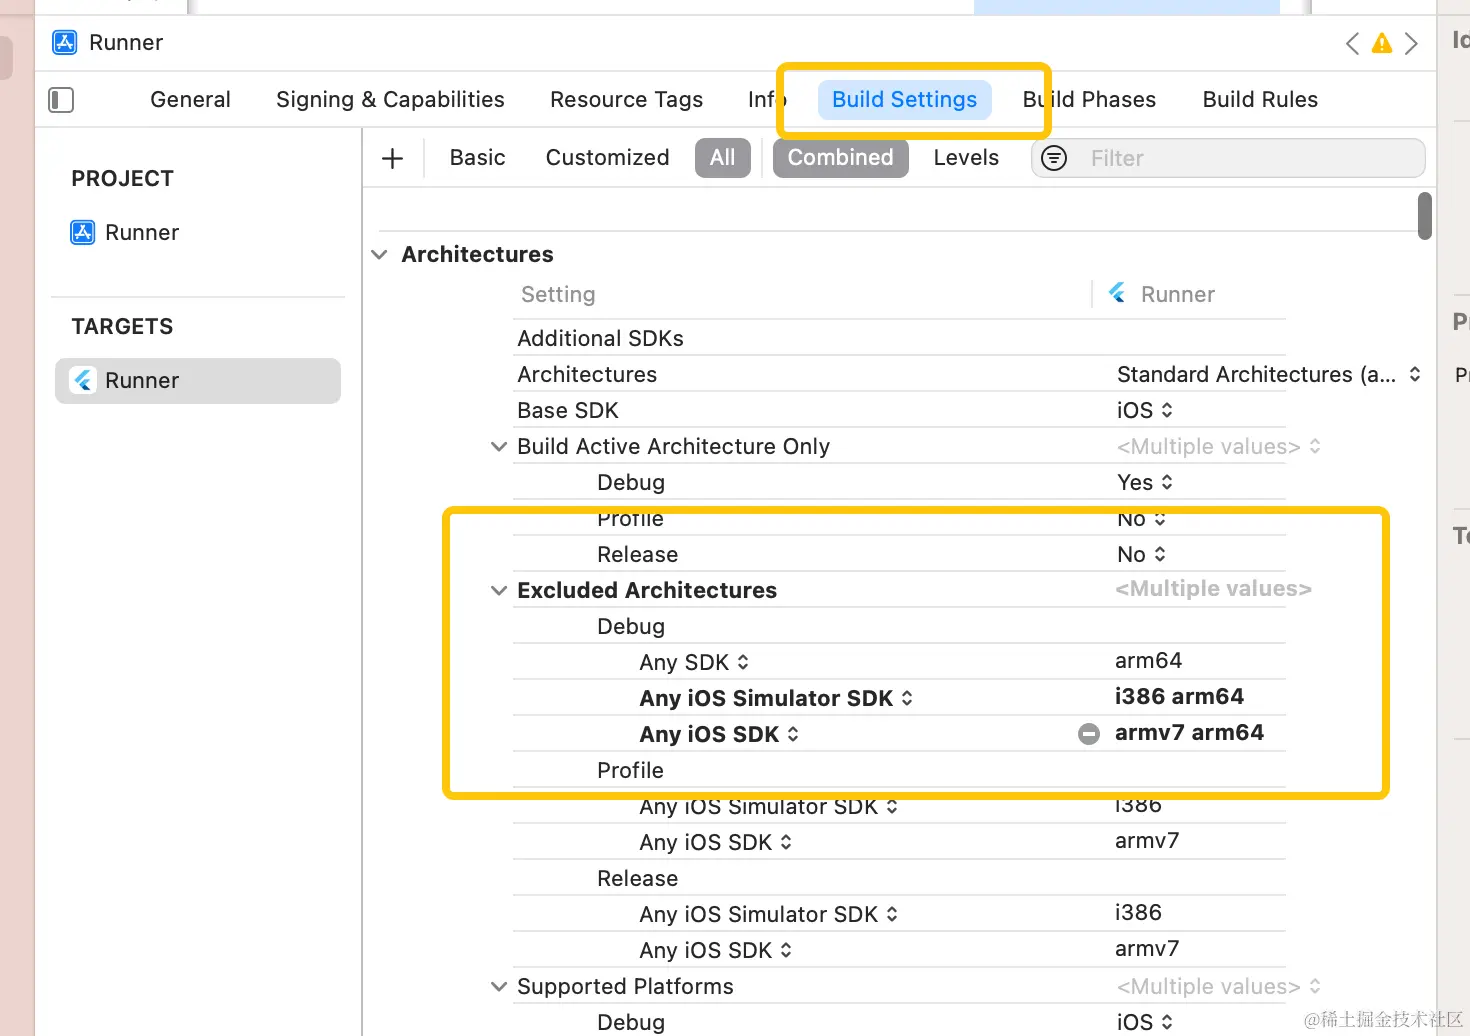Click the Flutter icon beside the Runner column header
Image resolution: width=1470 pixels, height=1036 pixels.
click(x=1117, y=293)
